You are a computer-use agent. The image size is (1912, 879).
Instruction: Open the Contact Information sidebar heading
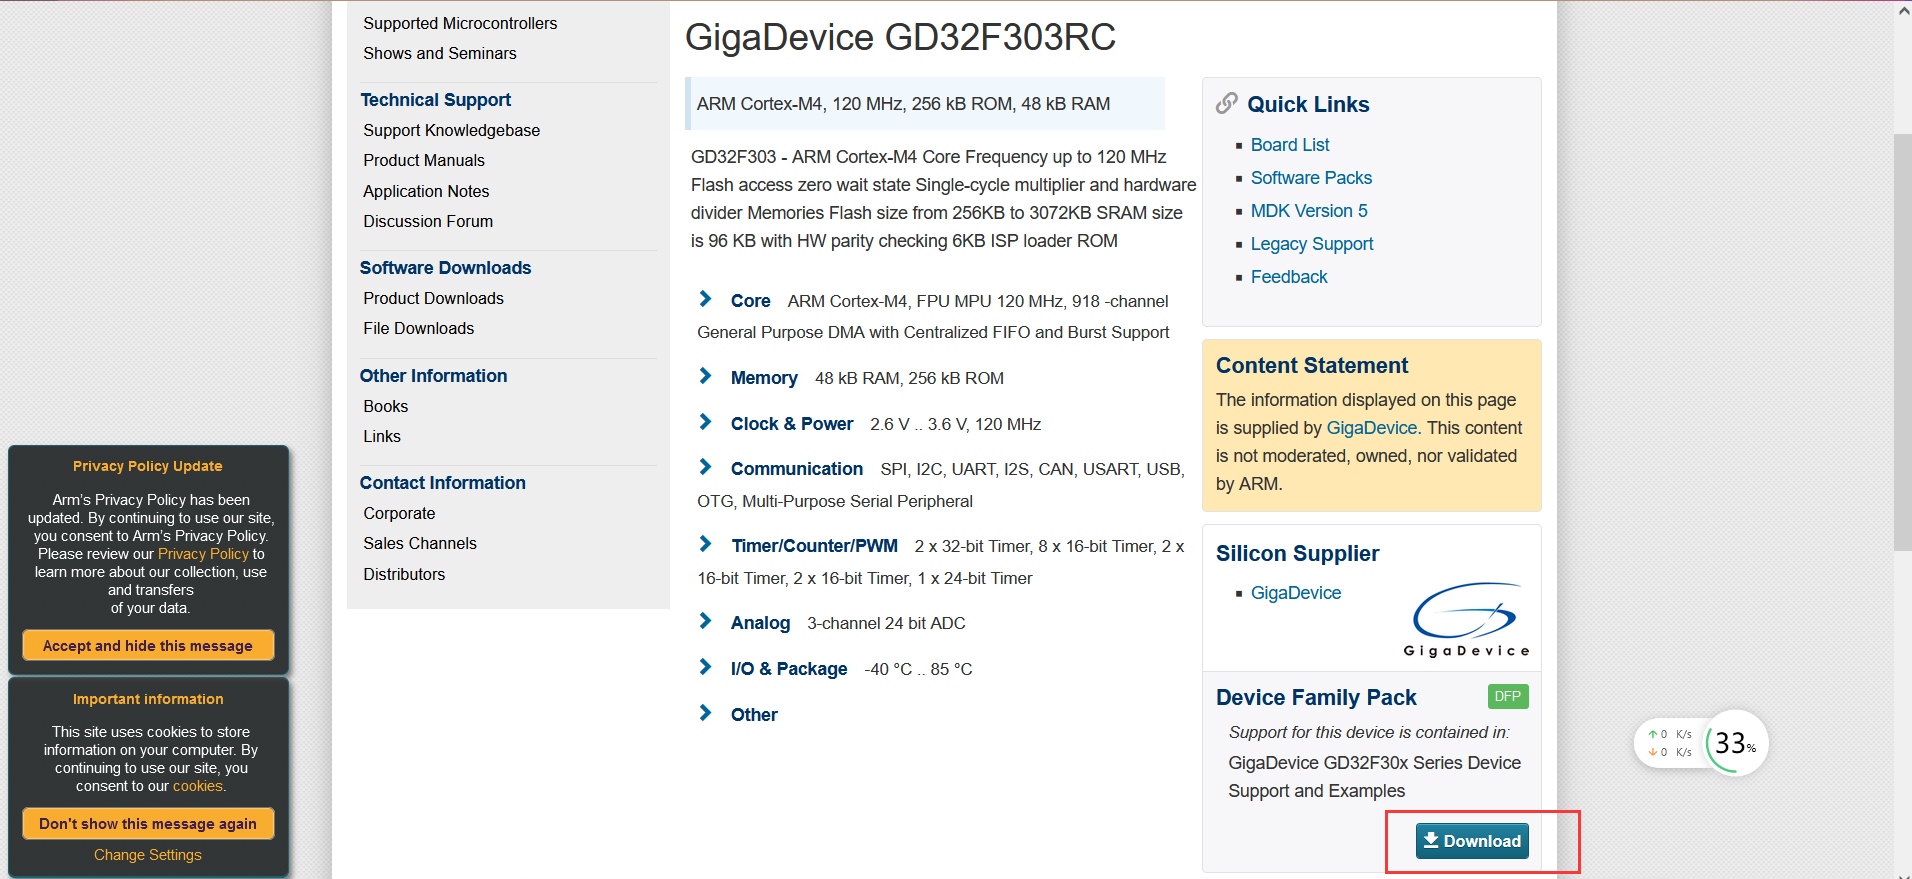coord(442,483)
